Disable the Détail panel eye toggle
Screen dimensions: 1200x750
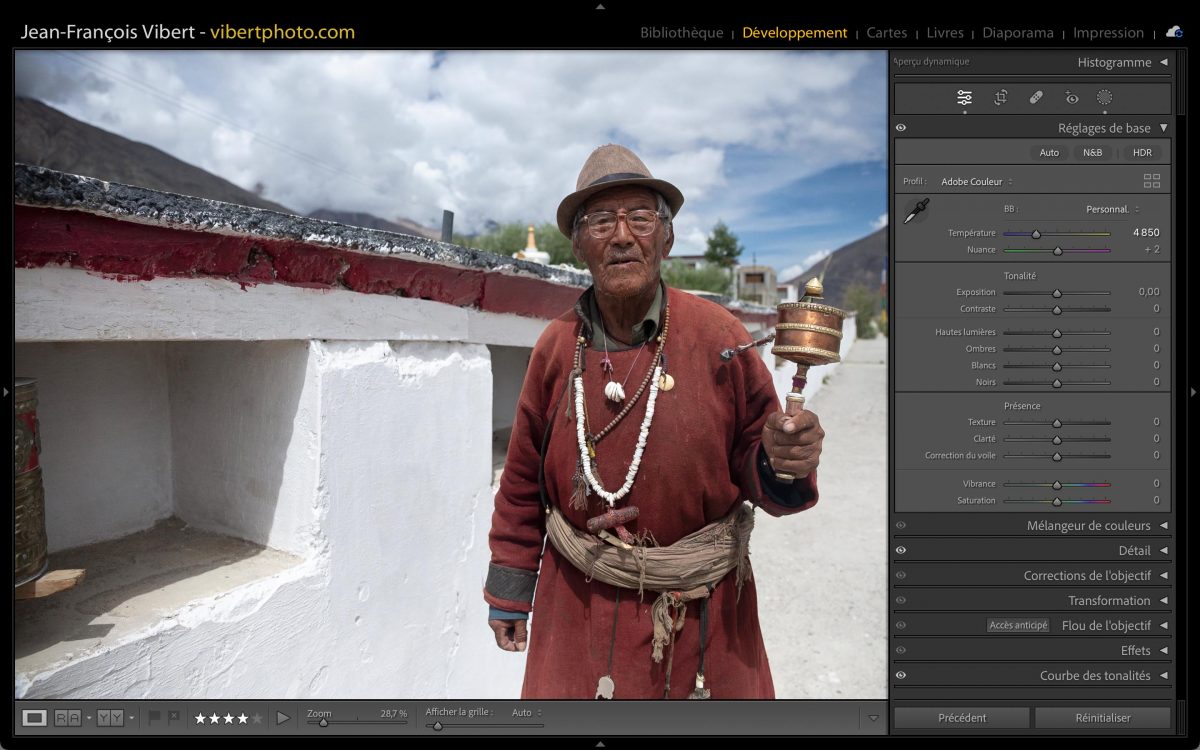(901, 550)
